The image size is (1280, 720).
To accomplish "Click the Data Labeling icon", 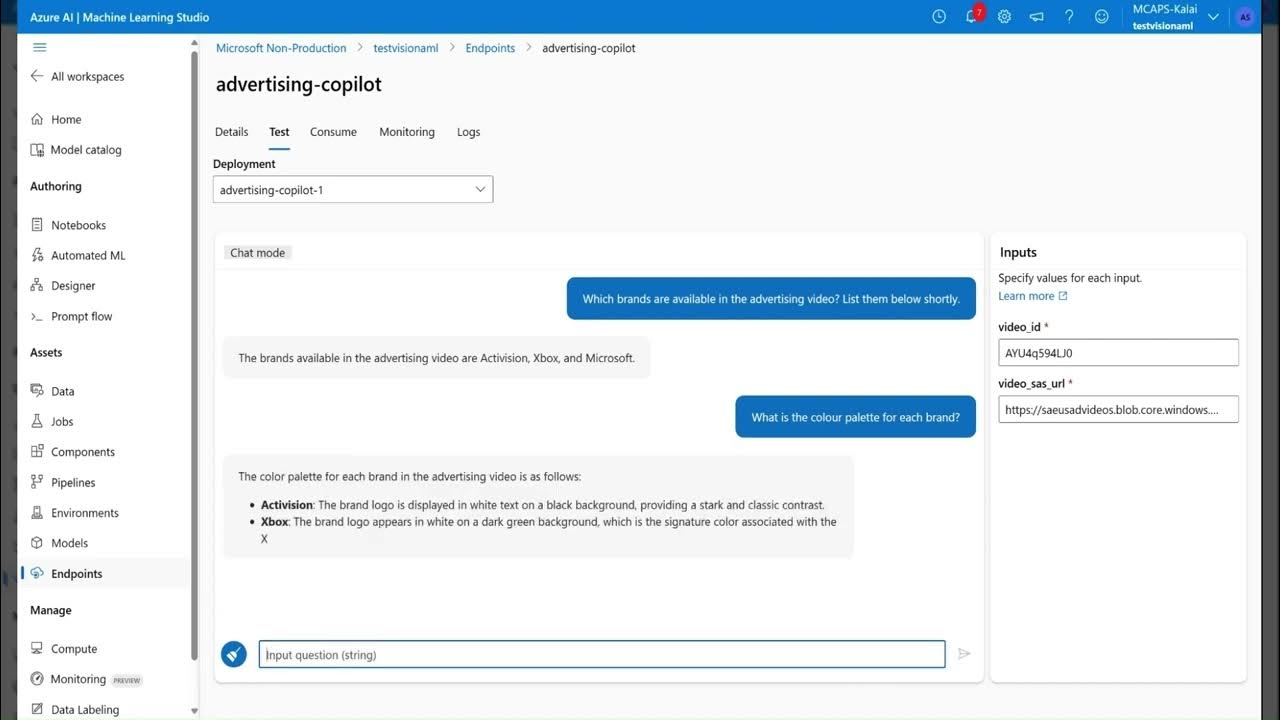I will (37, 709).
